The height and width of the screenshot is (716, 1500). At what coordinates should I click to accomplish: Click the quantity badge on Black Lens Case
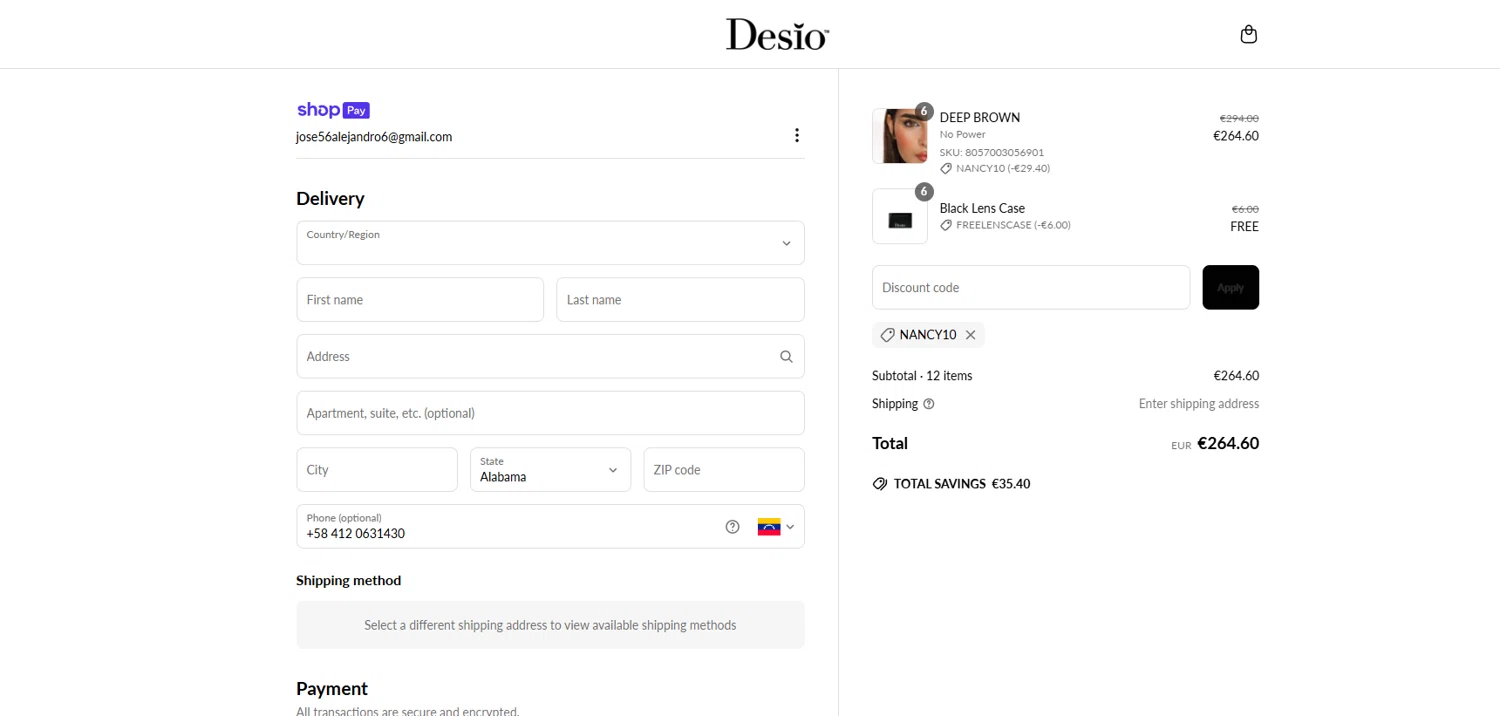pos(924,191)
